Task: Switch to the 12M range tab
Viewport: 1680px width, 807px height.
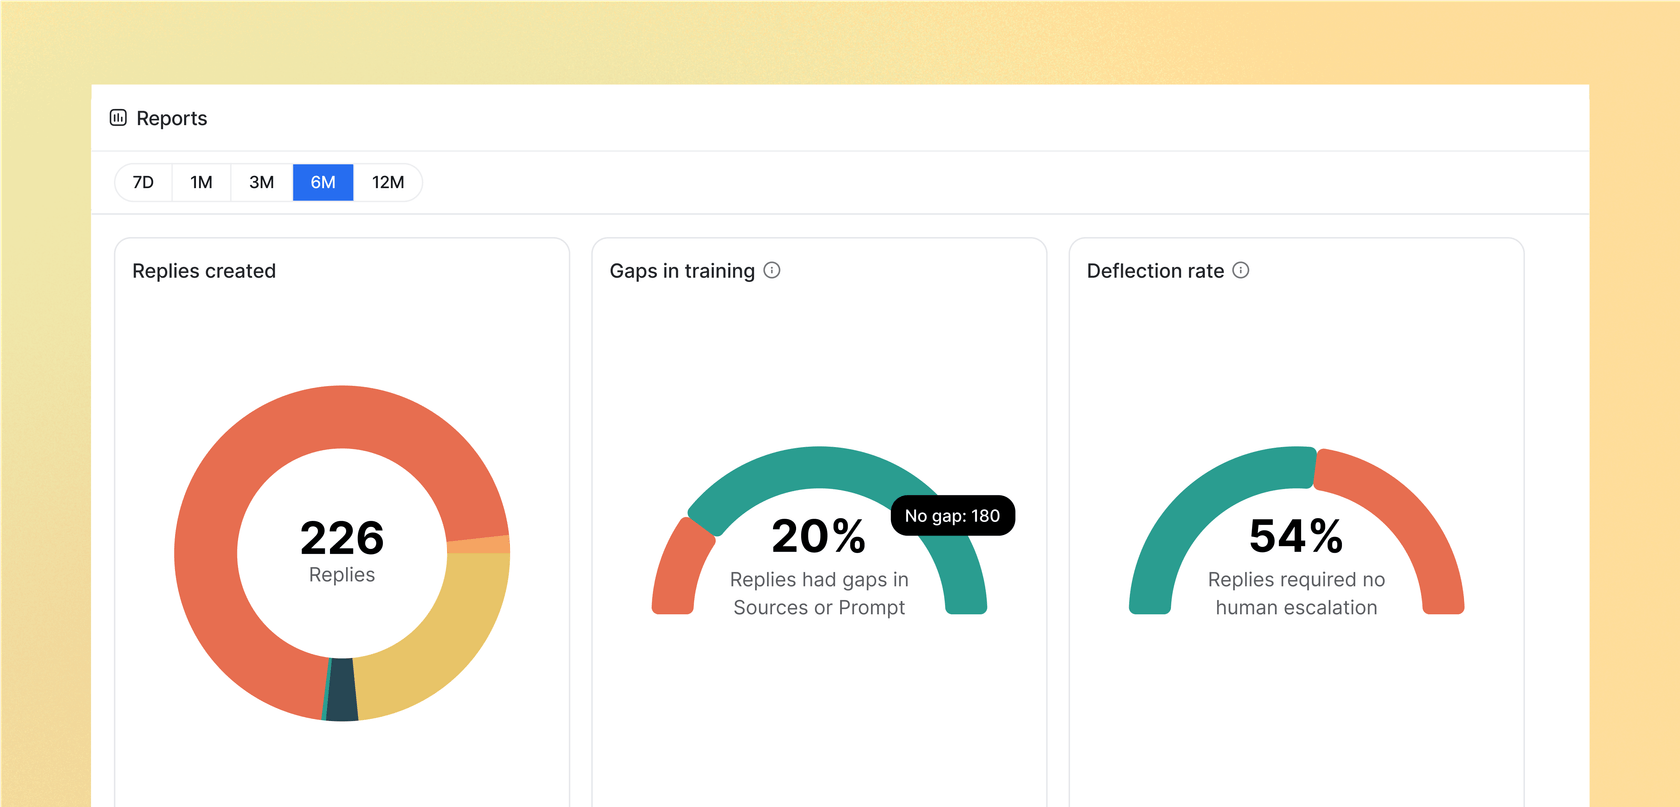Action: pos(388,182)
